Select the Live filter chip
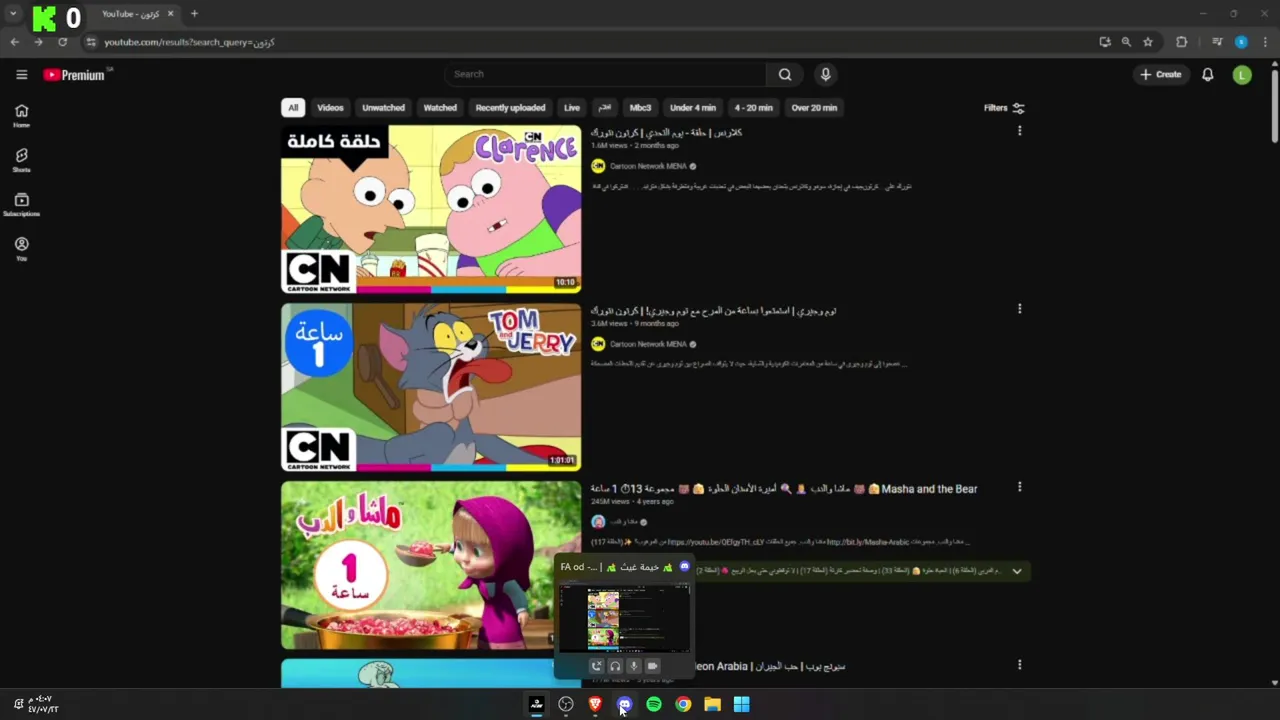This screenshot has height=720, width=1280. tap(572, 108)
